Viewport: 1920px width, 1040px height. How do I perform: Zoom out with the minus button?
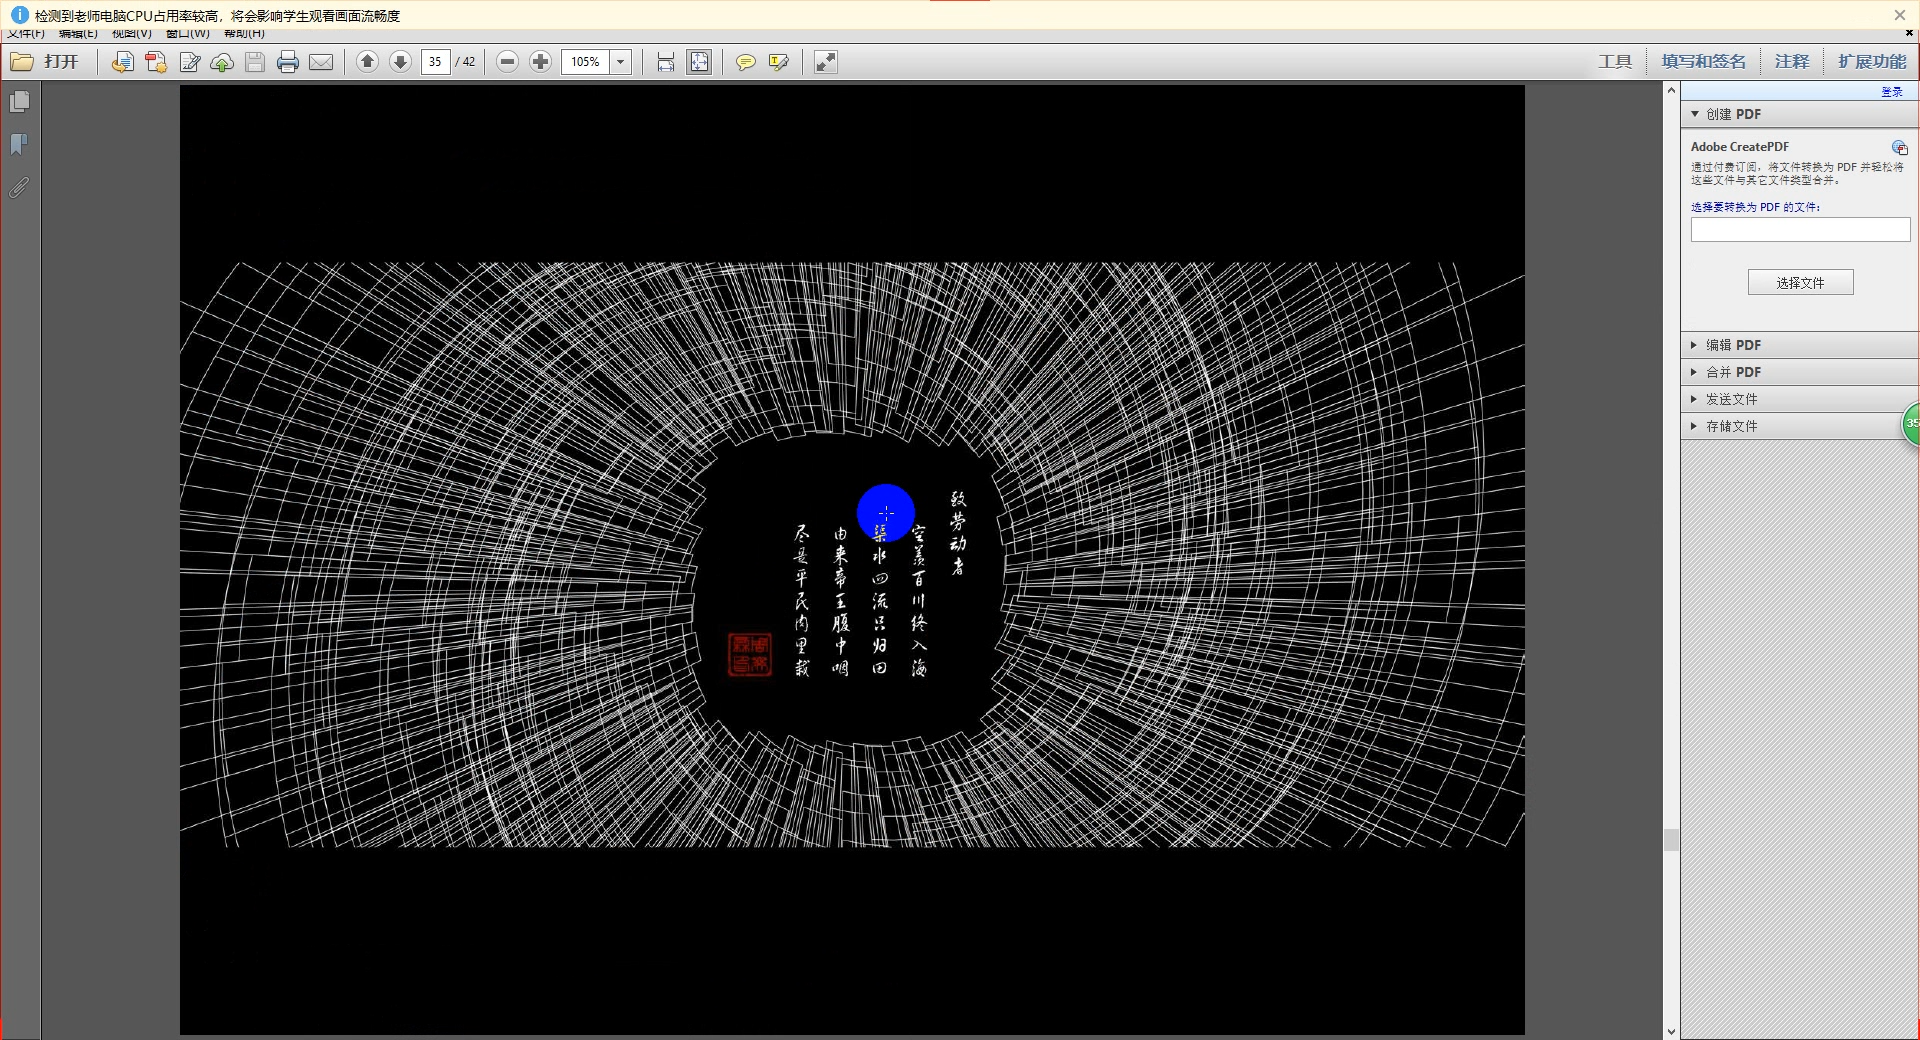point(507,62)
